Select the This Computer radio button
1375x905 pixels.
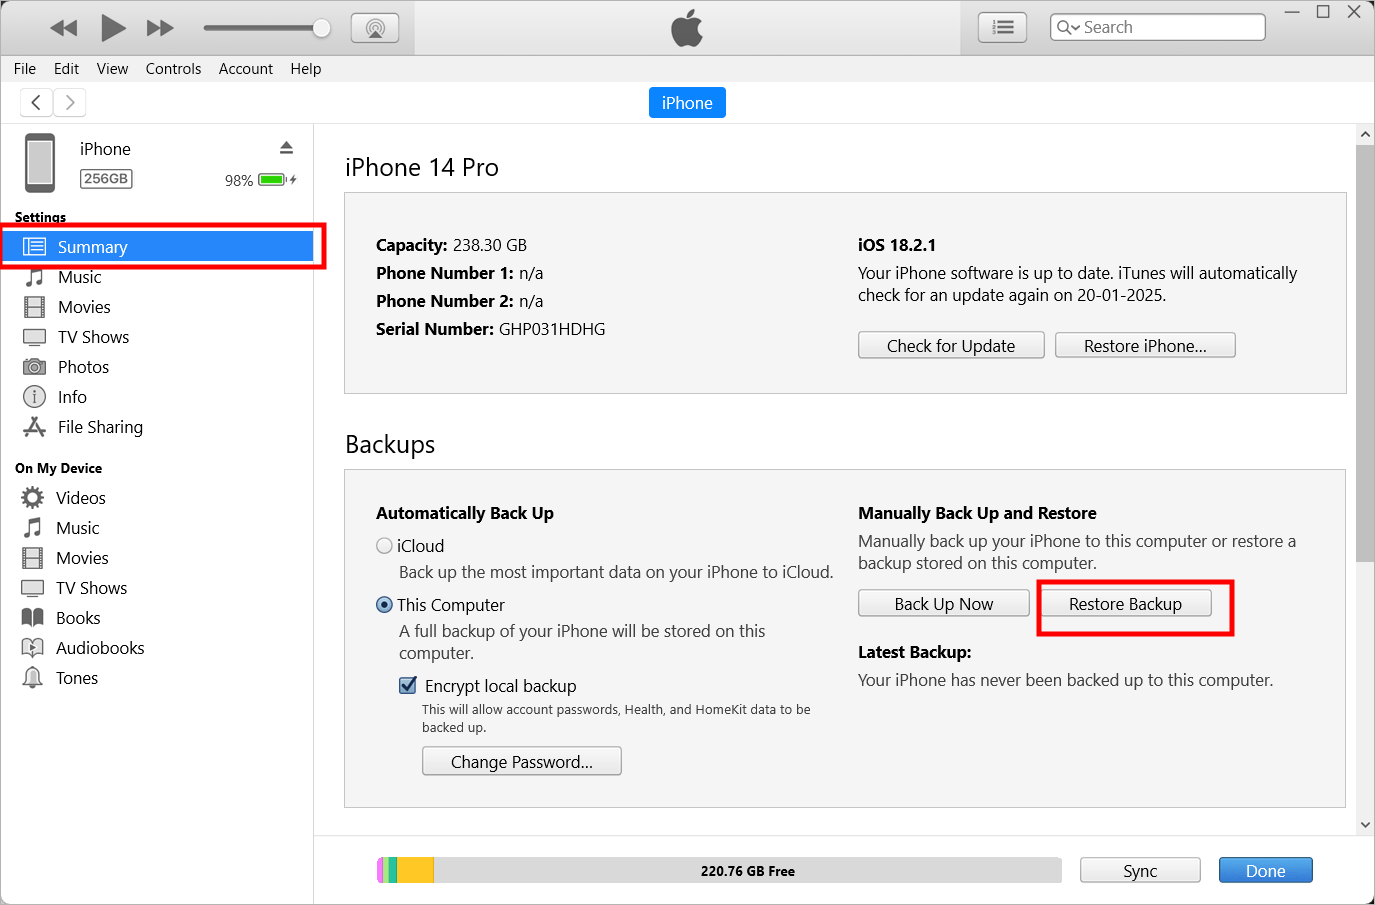pos(384,605)
